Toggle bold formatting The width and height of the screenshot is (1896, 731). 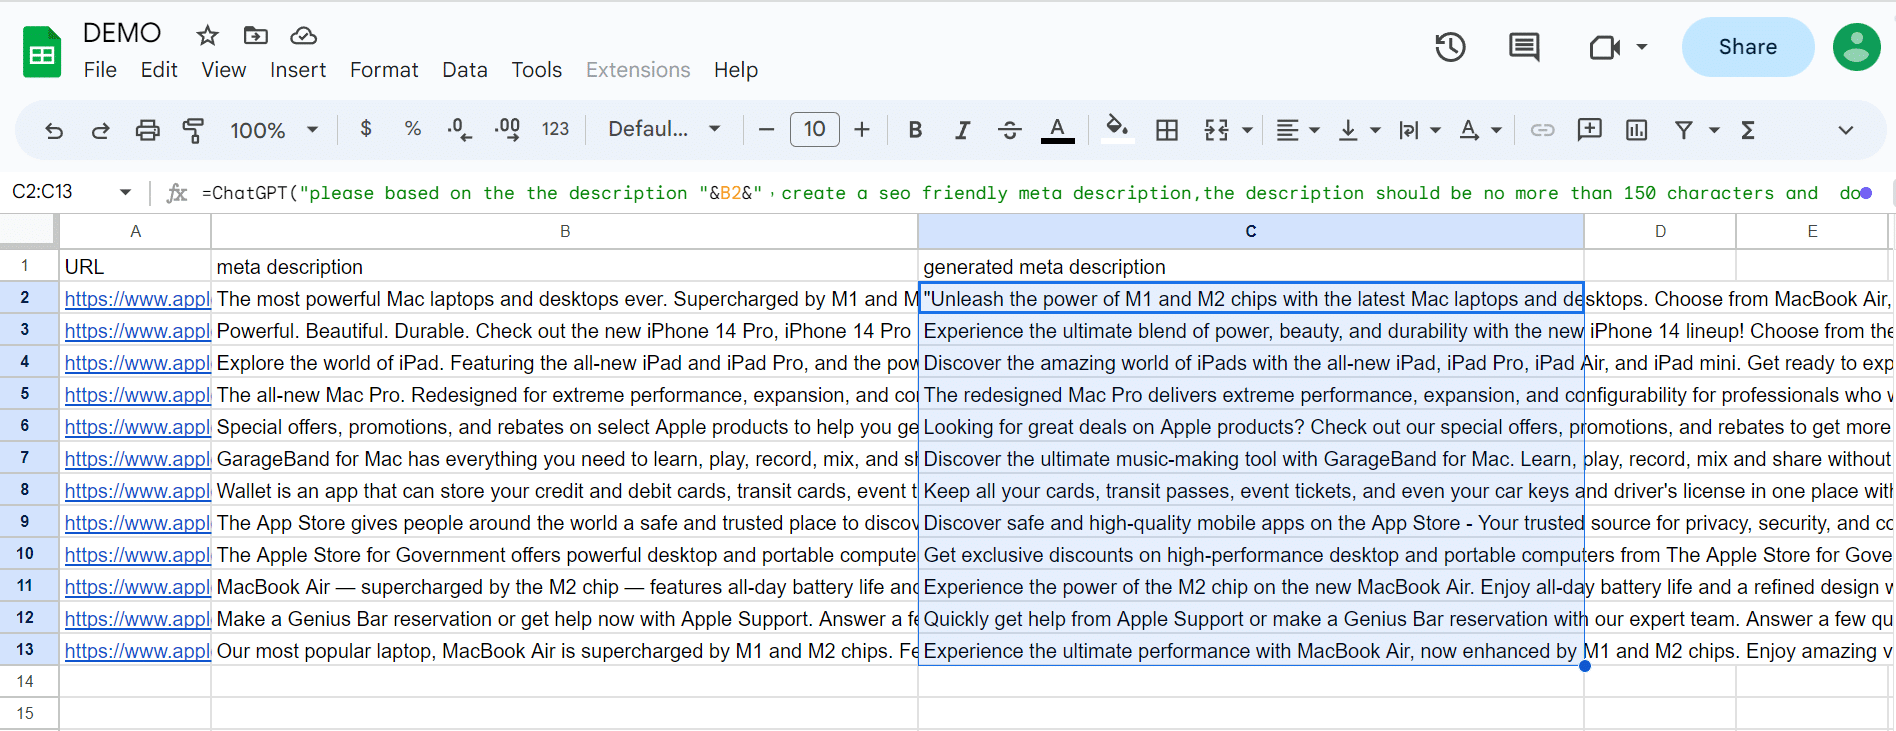click(914, 130)
